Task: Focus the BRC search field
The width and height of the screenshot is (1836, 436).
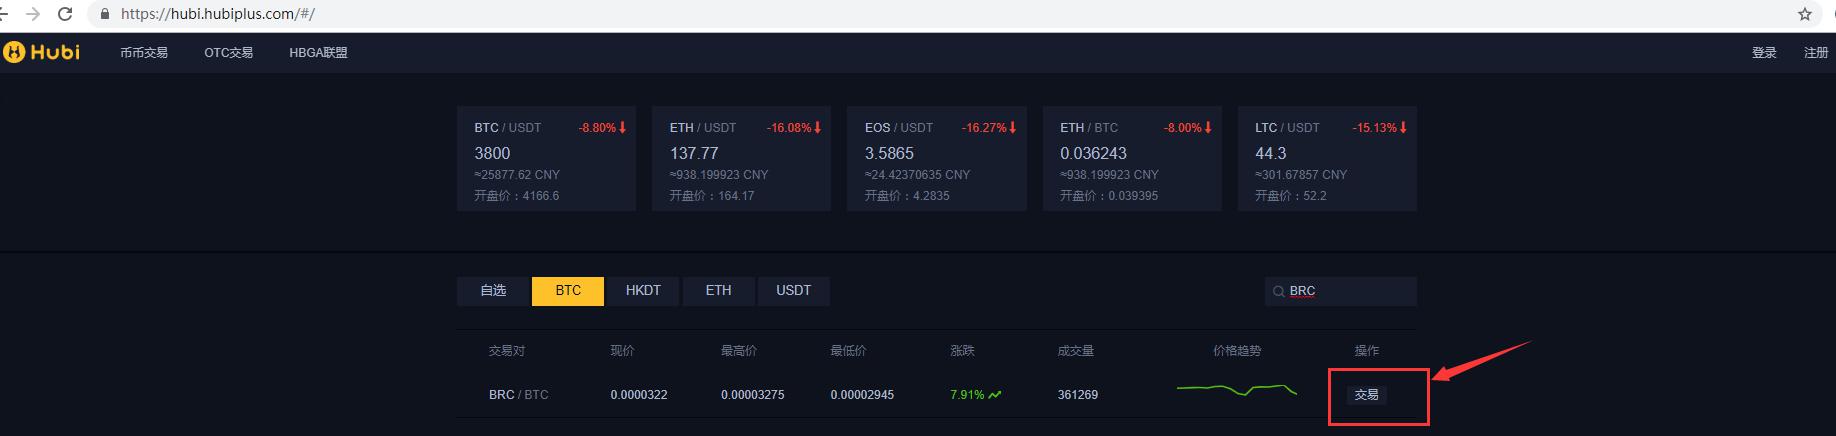Action: coord(1340,291)
